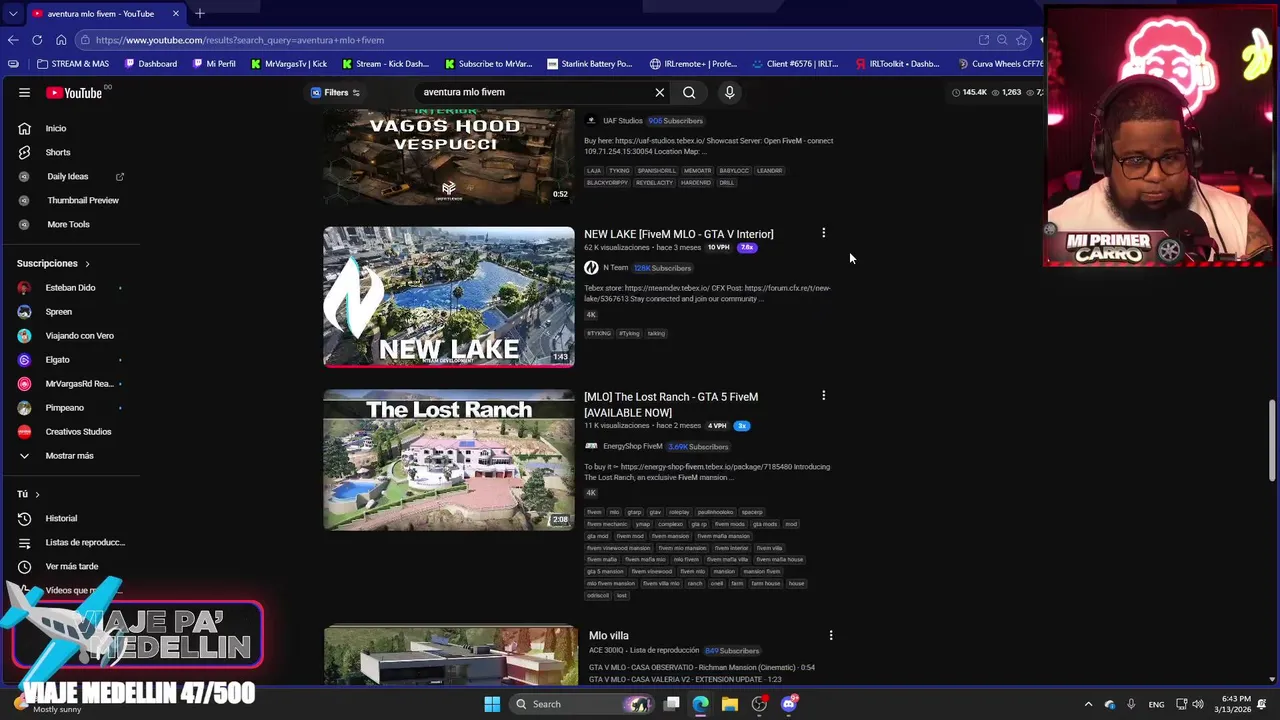Visit the N Team channel avatar

click(x=591, y=268)
